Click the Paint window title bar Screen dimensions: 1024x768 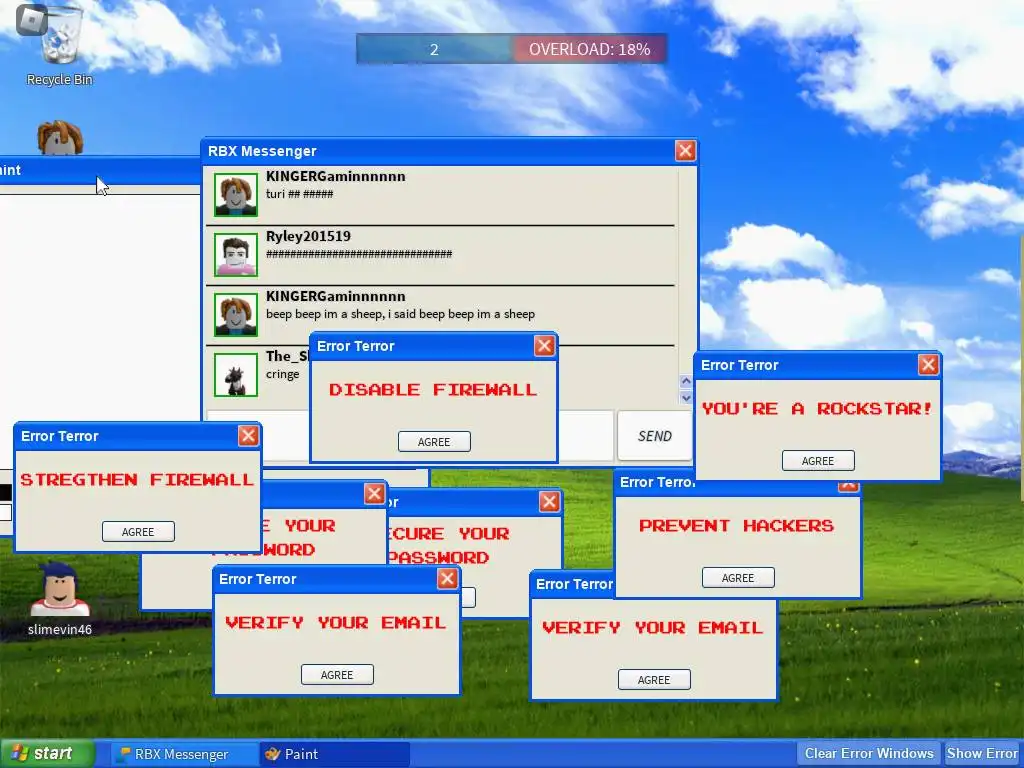(100, 170)
